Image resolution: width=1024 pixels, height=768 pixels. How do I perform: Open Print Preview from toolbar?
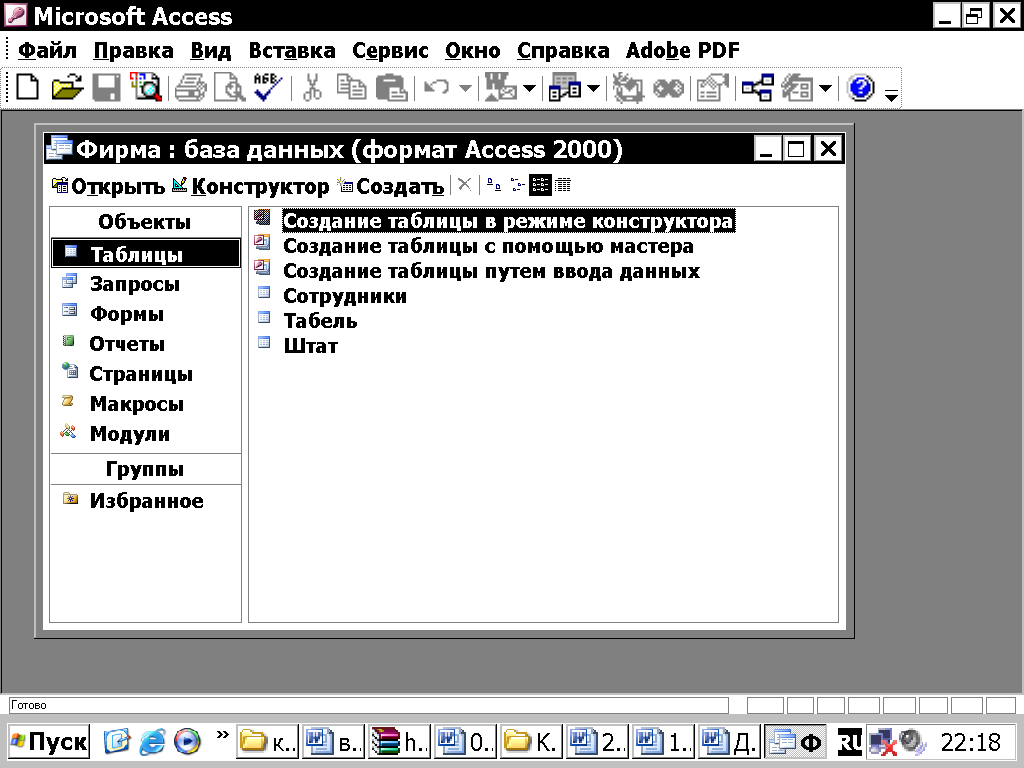click(229, 88)
